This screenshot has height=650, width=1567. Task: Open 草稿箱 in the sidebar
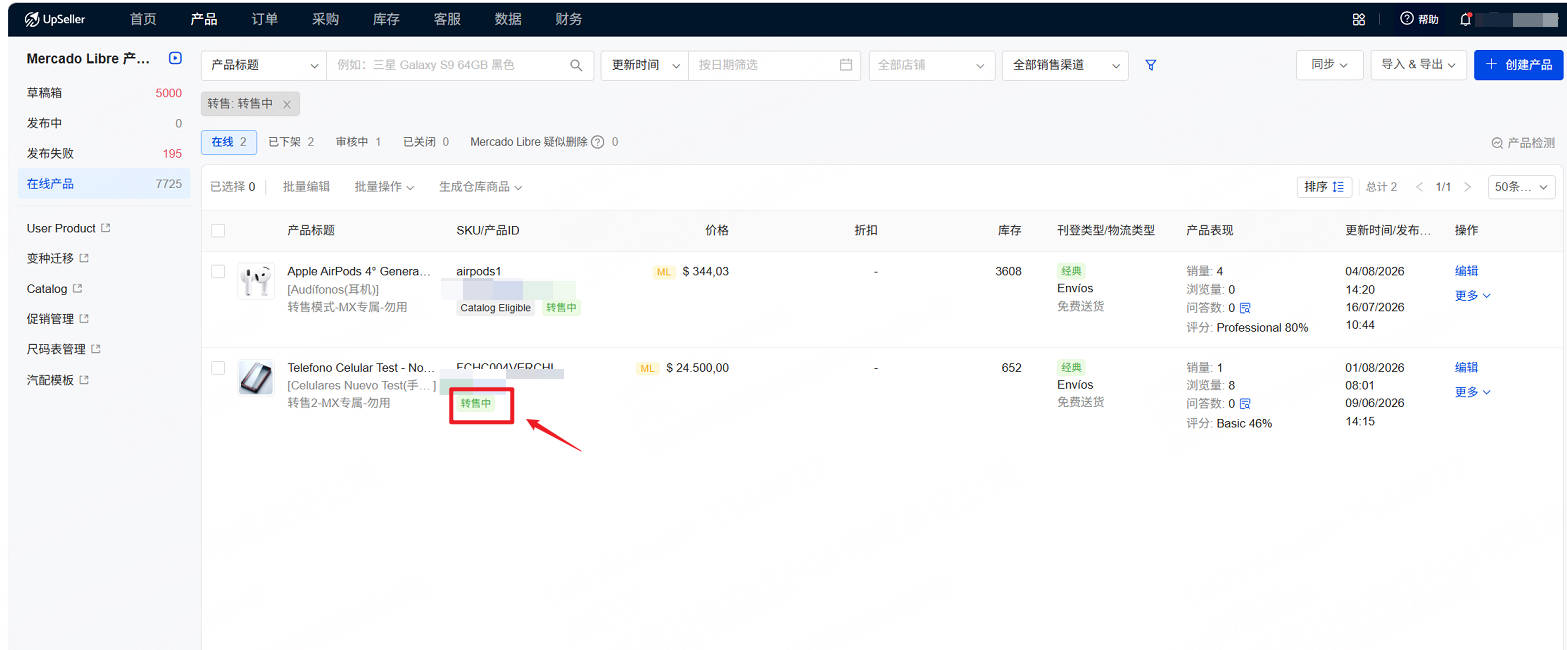pyautogui.click(x=104, y=93)
